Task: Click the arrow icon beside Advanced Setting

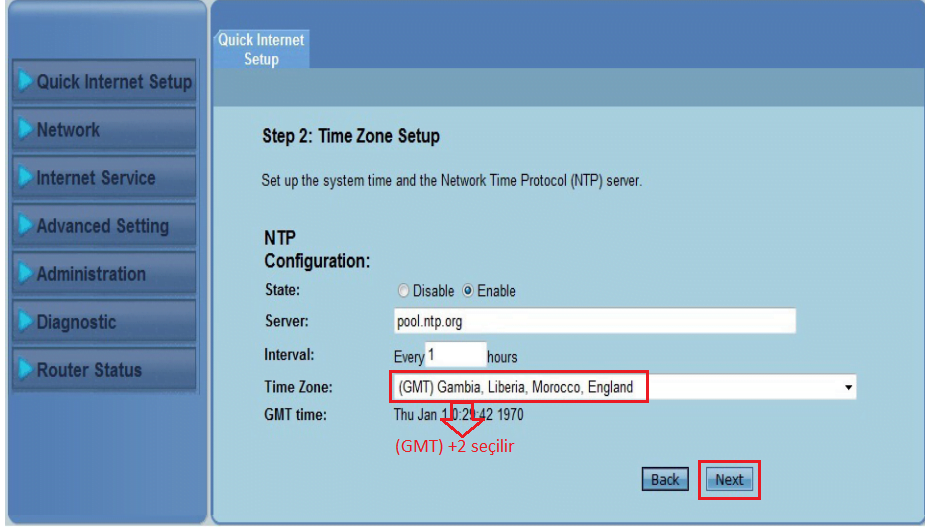Action: (25, 225)
